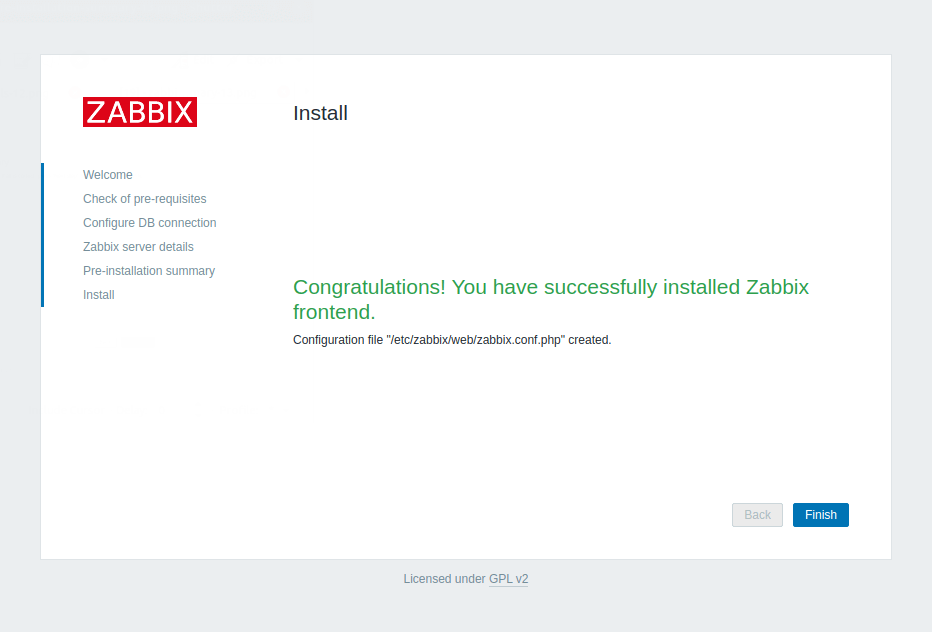932x632 pixels.
Task: Click the red ZABBIX logo
Action: (140, 112)
